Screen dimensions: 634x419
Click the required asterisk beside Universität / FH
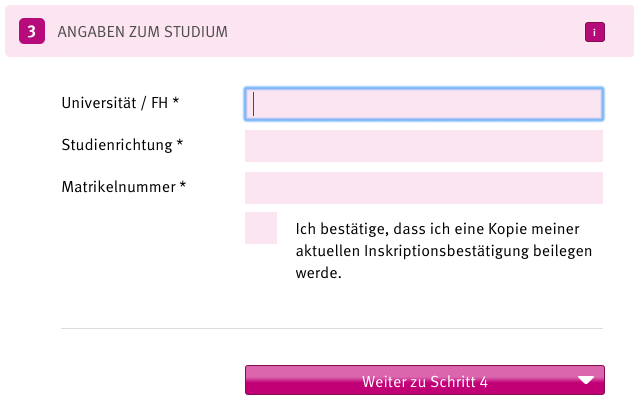coord(176,102)
